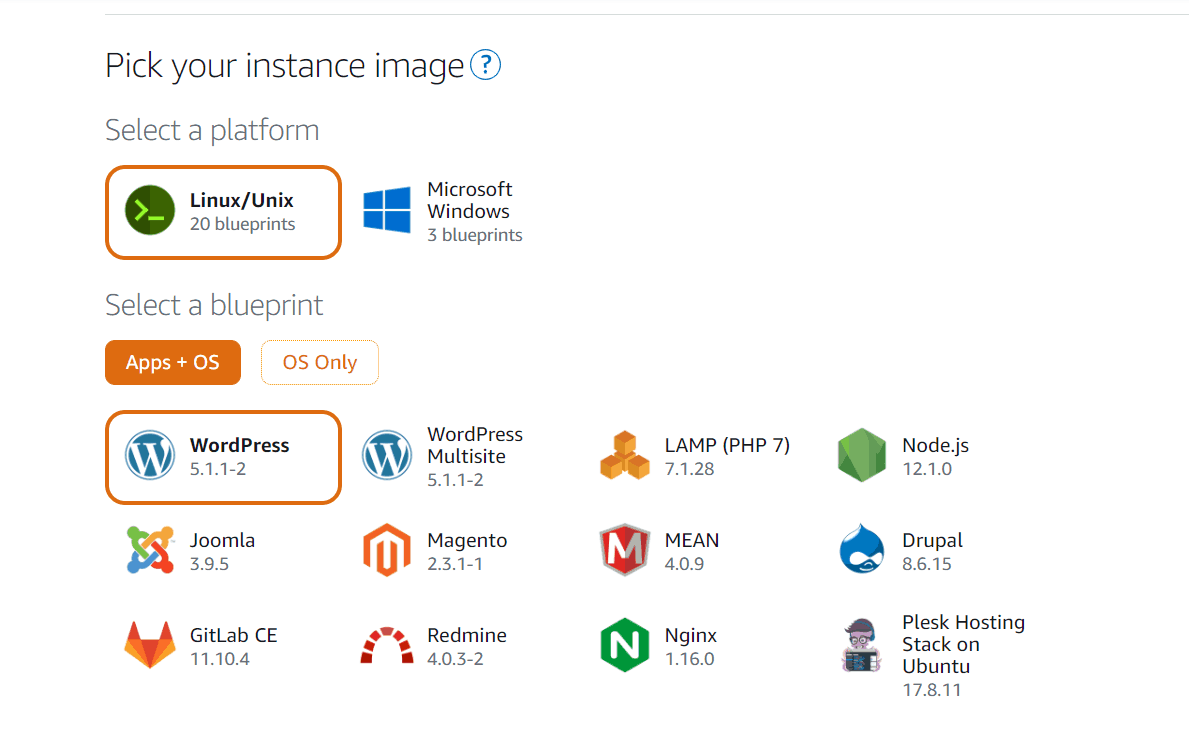
Task: Click the LAMP (PHP 7) cubes icon
Action: point(624,455)
